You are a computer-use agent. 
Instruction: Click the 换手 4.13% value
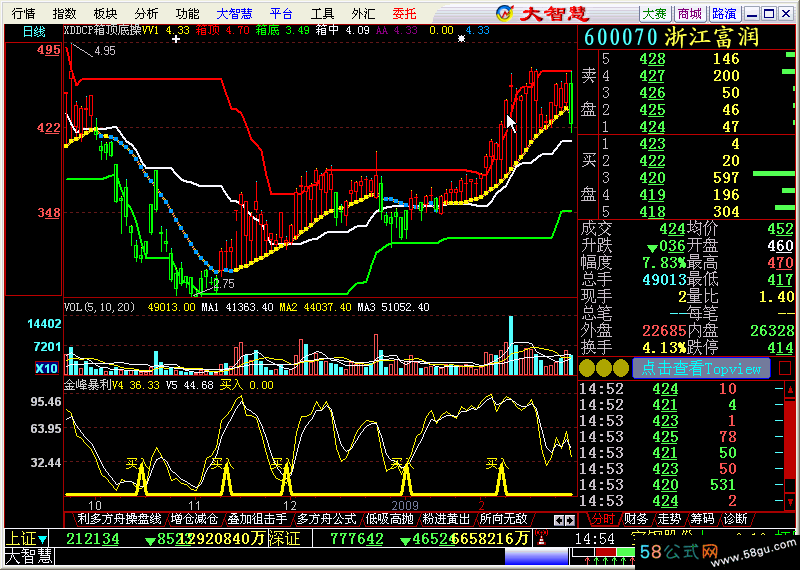click(x=664, y=348)
